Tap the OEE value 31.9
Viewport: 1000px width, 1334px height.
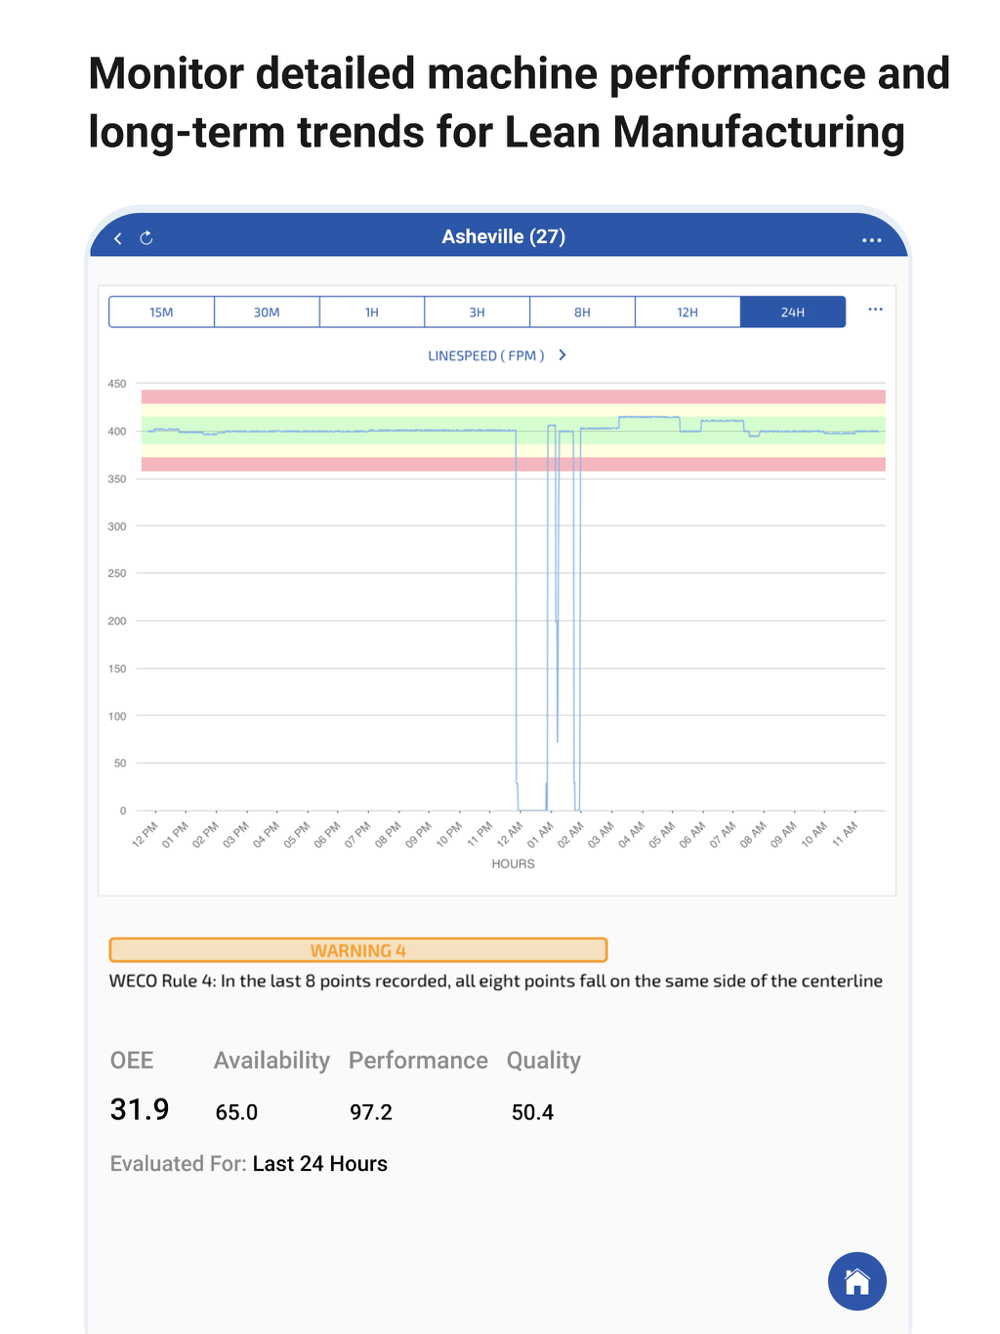tap(140, 1110)
